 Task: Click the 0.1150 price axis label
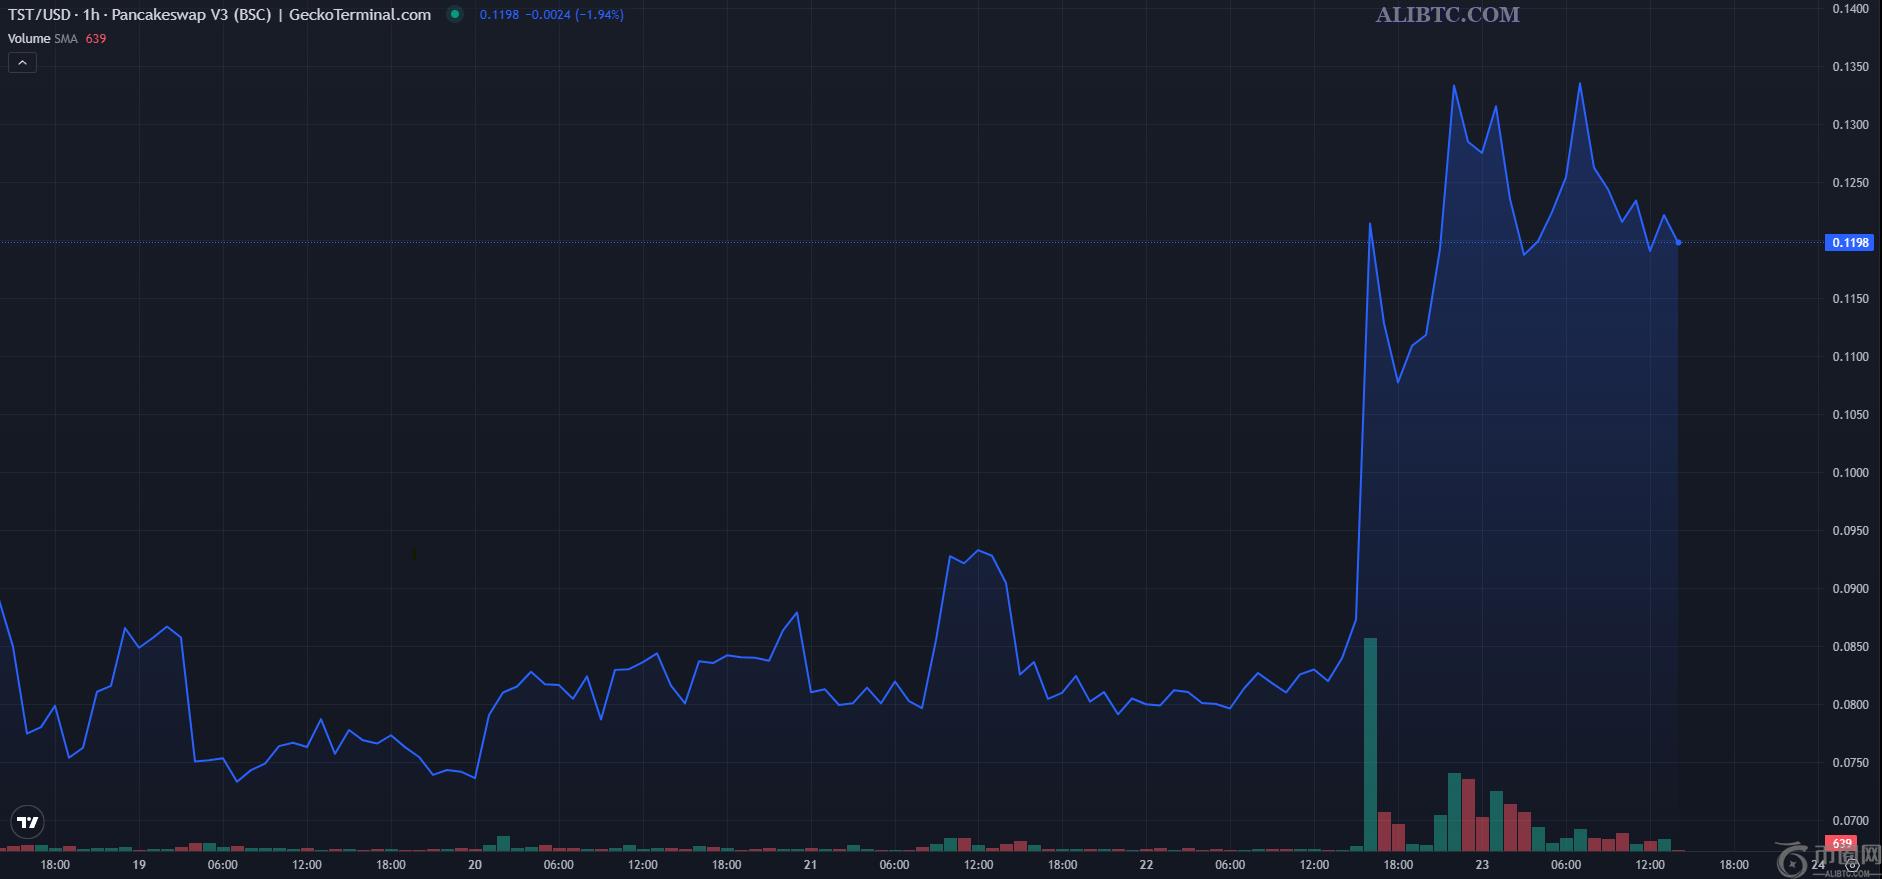1850,299
